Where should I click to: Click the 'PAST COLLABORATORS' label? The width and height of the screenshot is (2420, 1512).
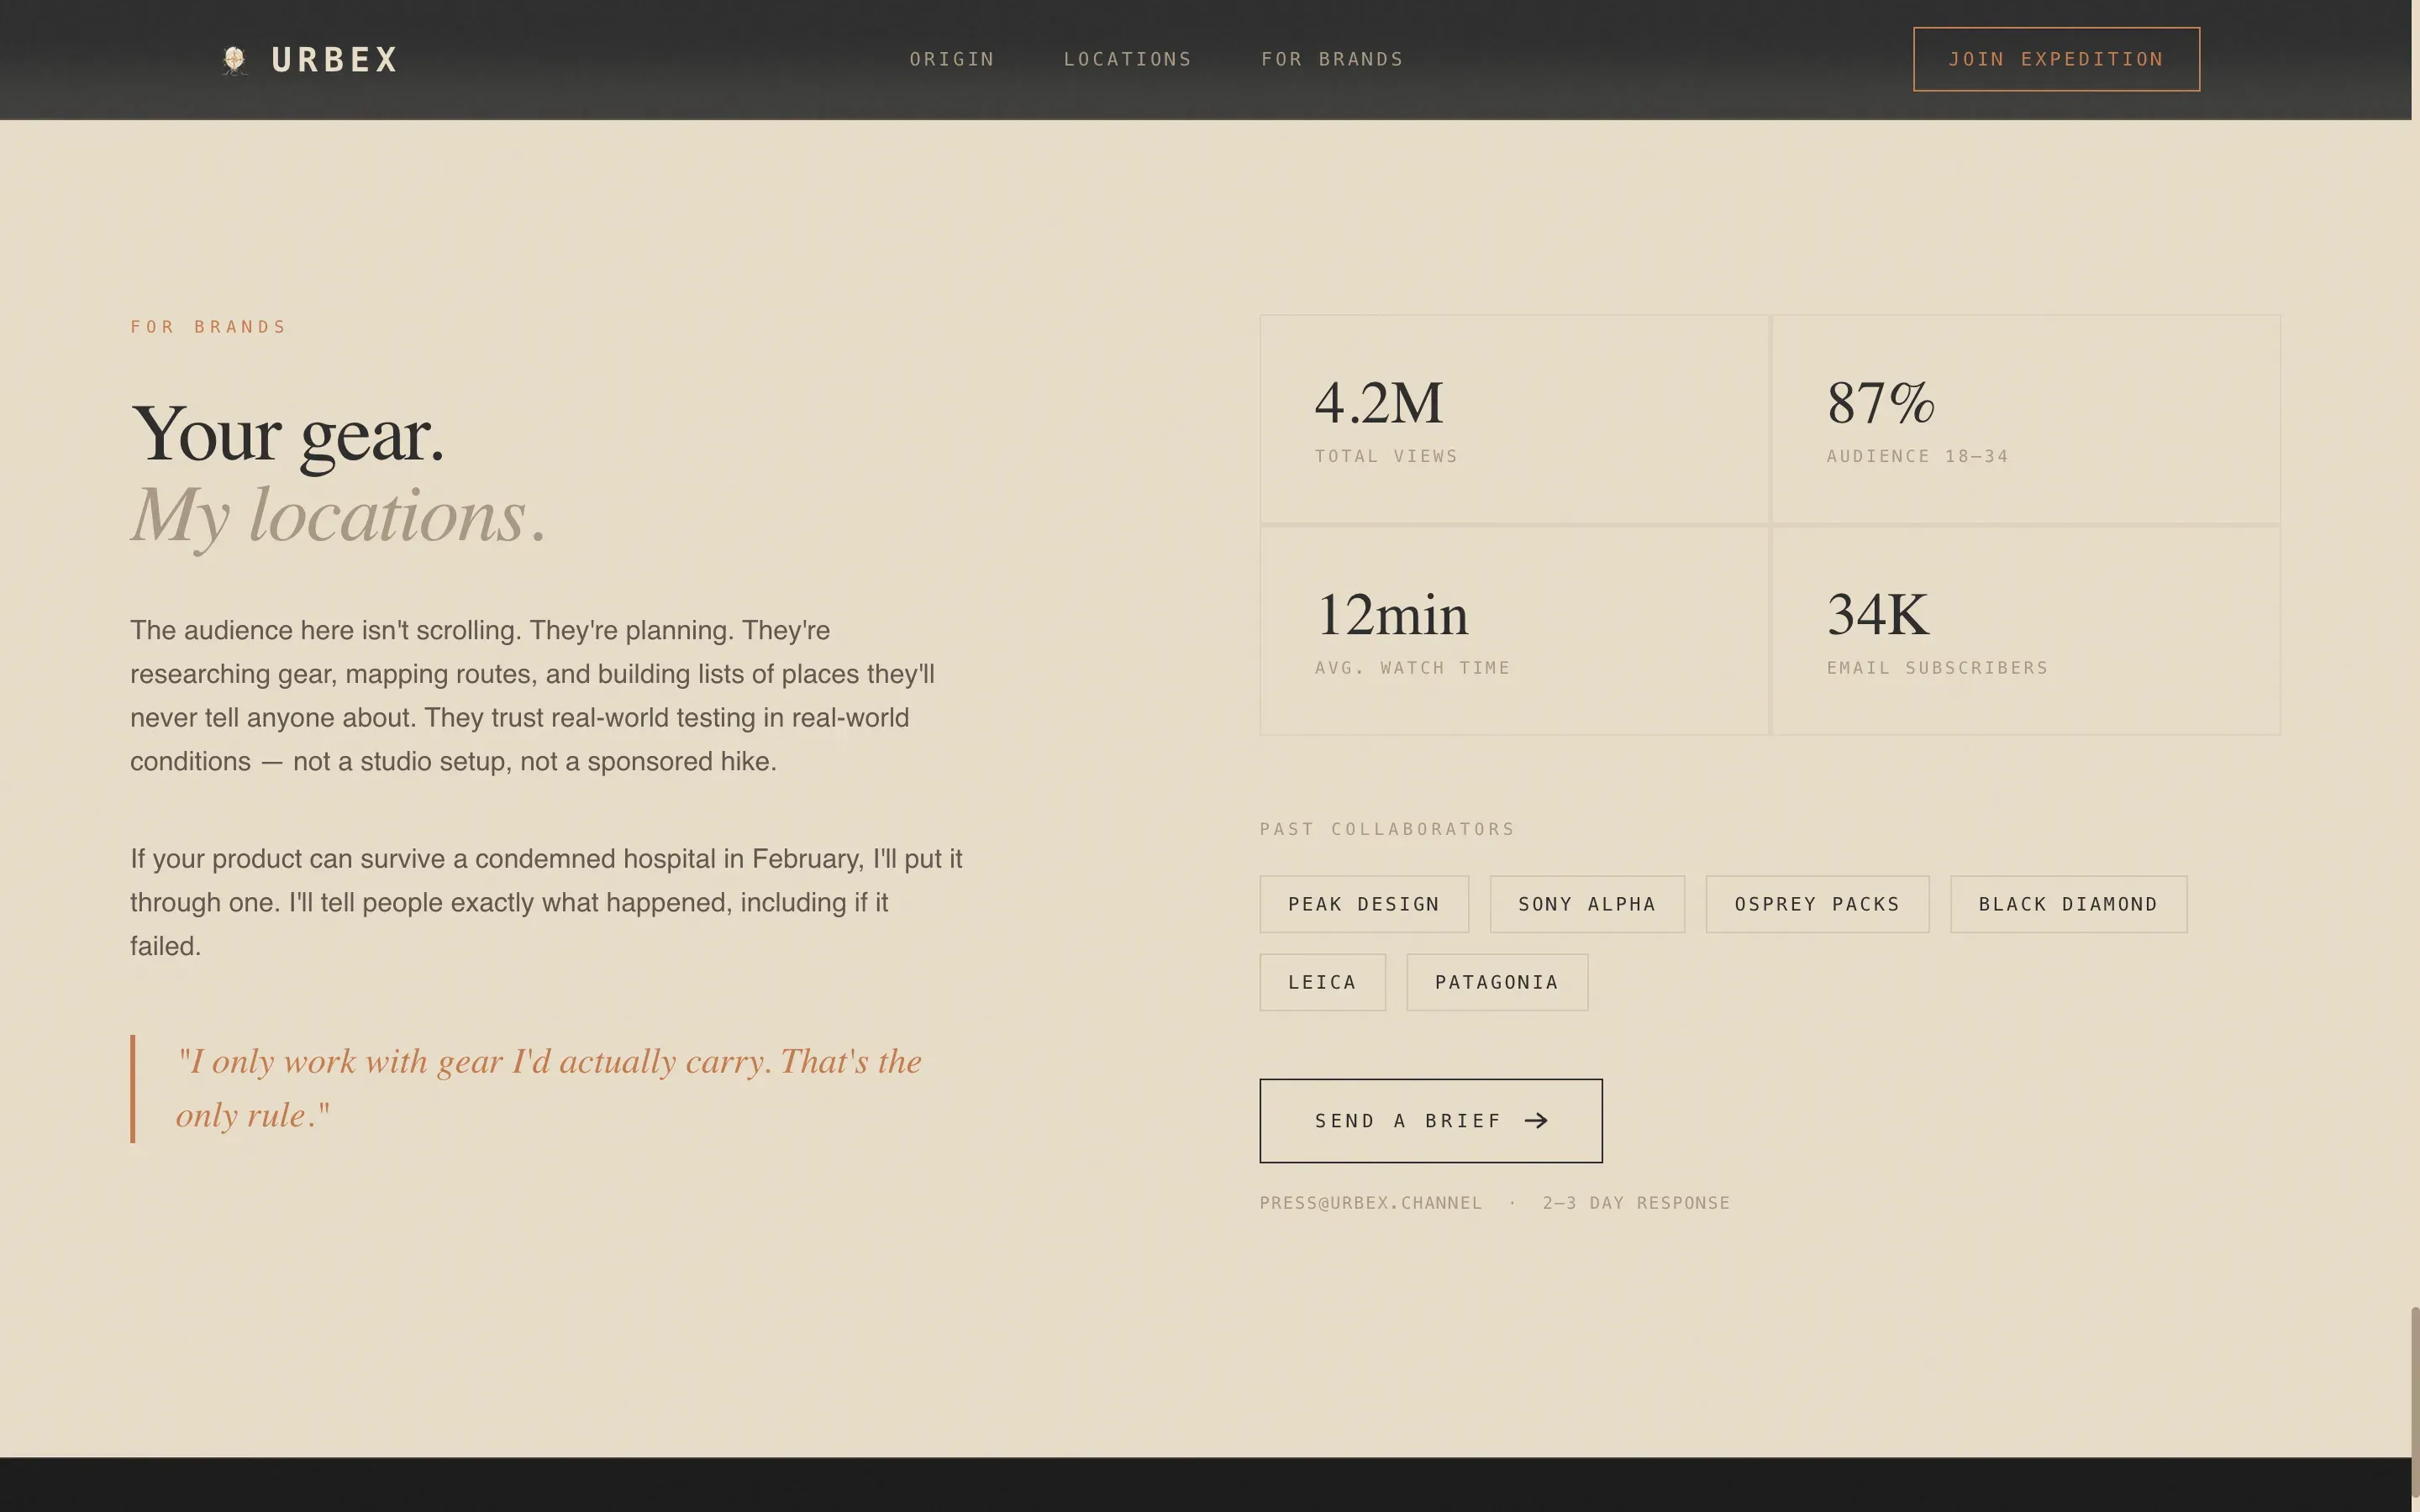click(x=1386, y=829)
